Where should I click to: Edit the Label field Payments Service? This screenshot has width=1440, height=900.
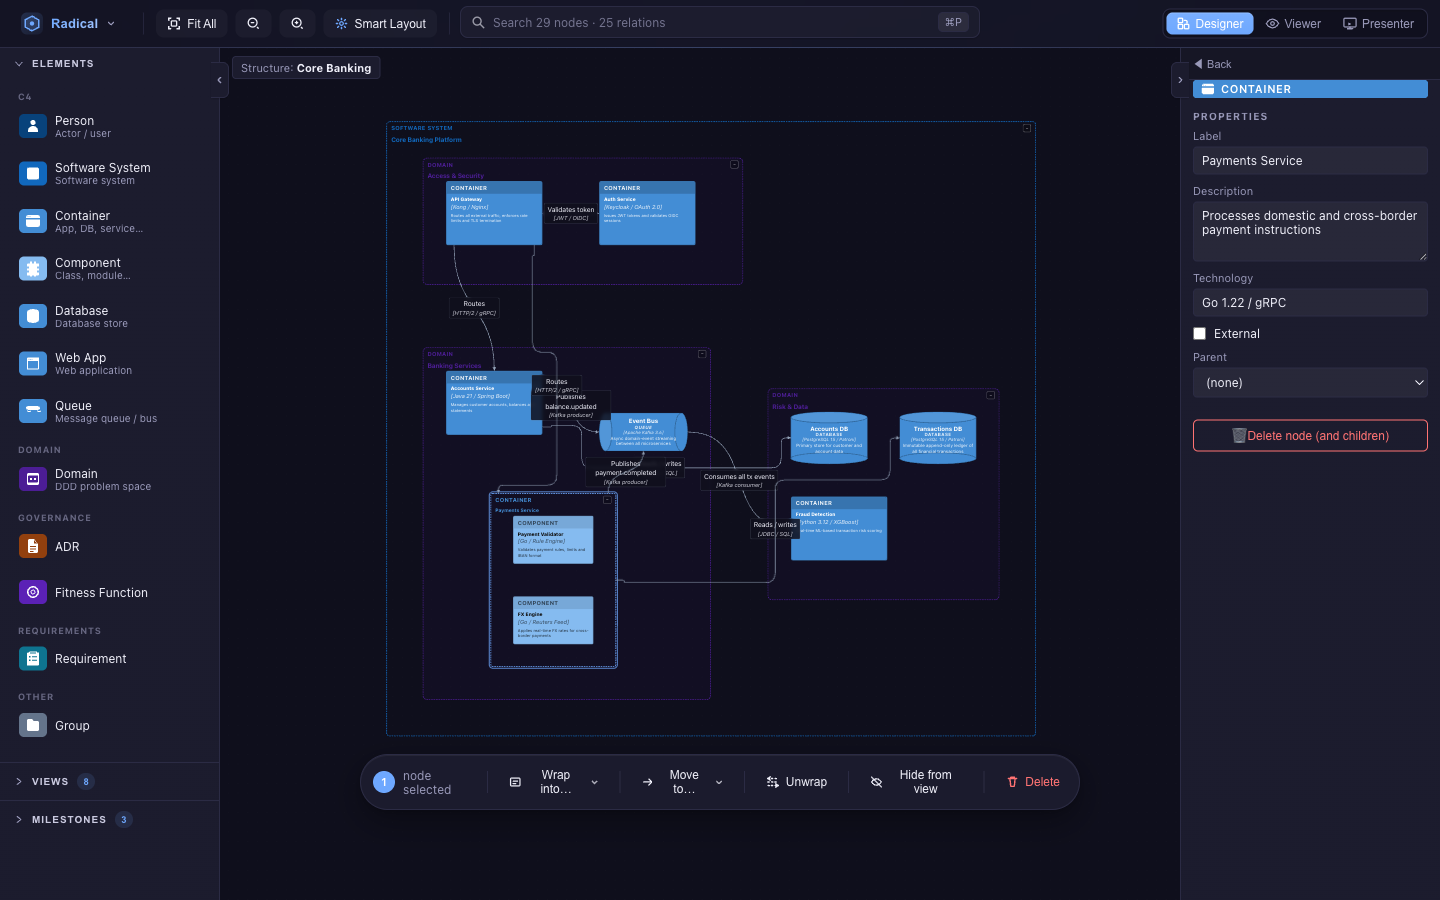tap(1310, 161)
